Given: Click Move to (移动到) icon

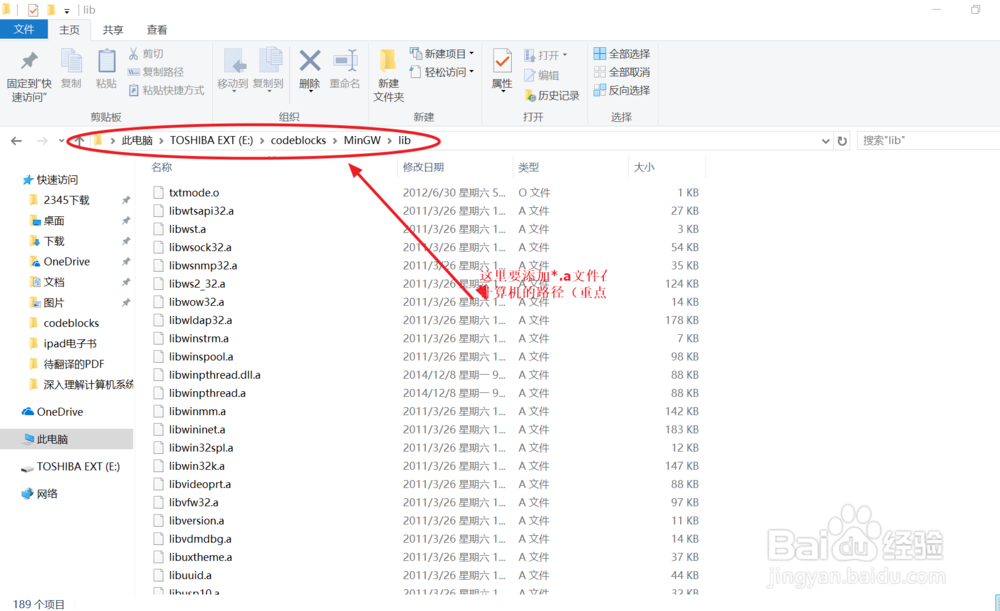Looking at the screenshot, I should [233, 63].
